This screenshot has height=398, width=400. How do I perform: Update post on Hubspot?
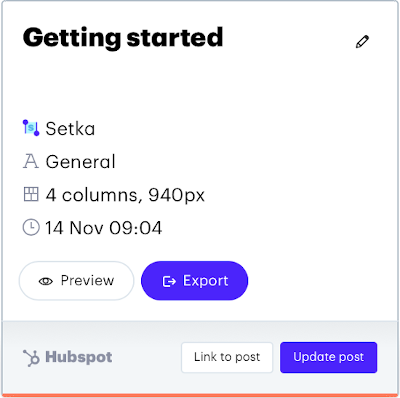click(329, 357)
